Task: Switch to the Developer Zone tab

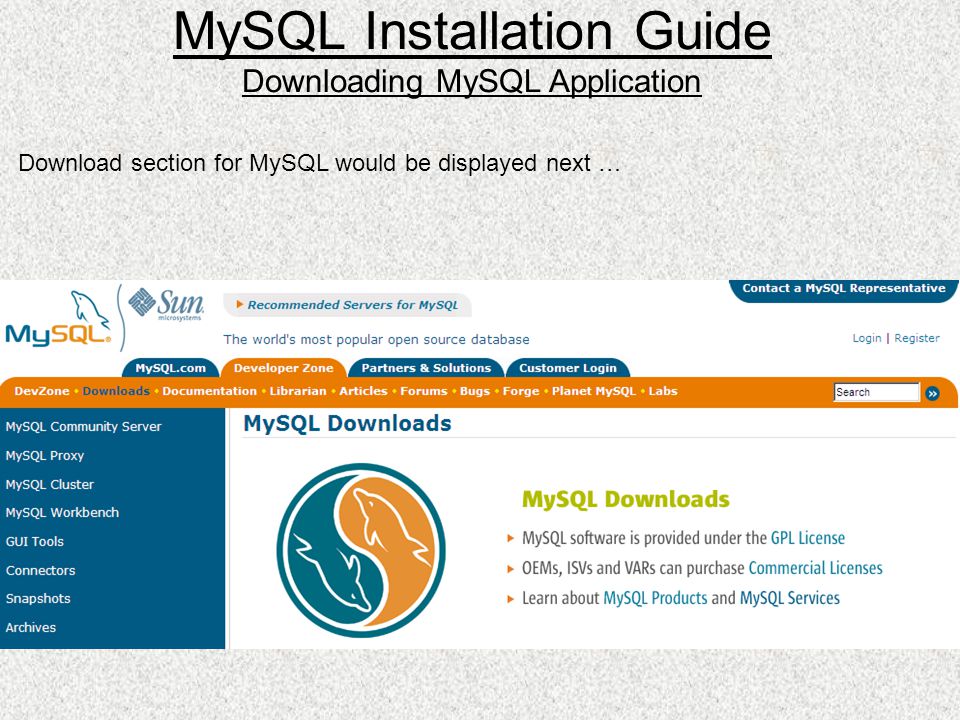Action: click(x=283, y=368)
